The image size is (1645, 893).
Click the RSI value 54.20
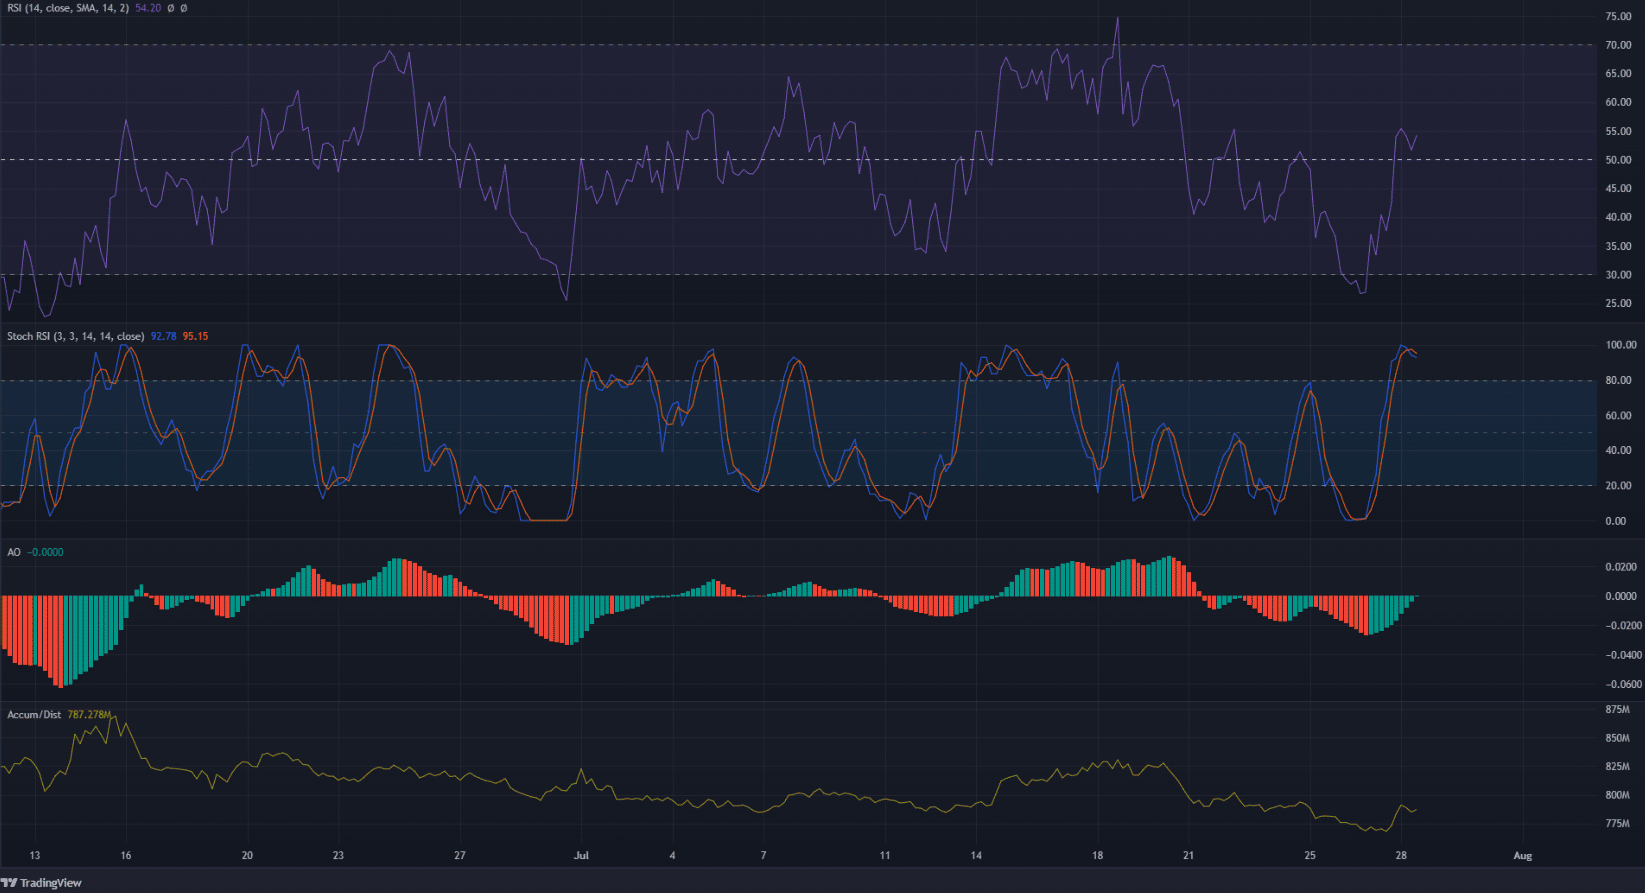pos(148,8)
